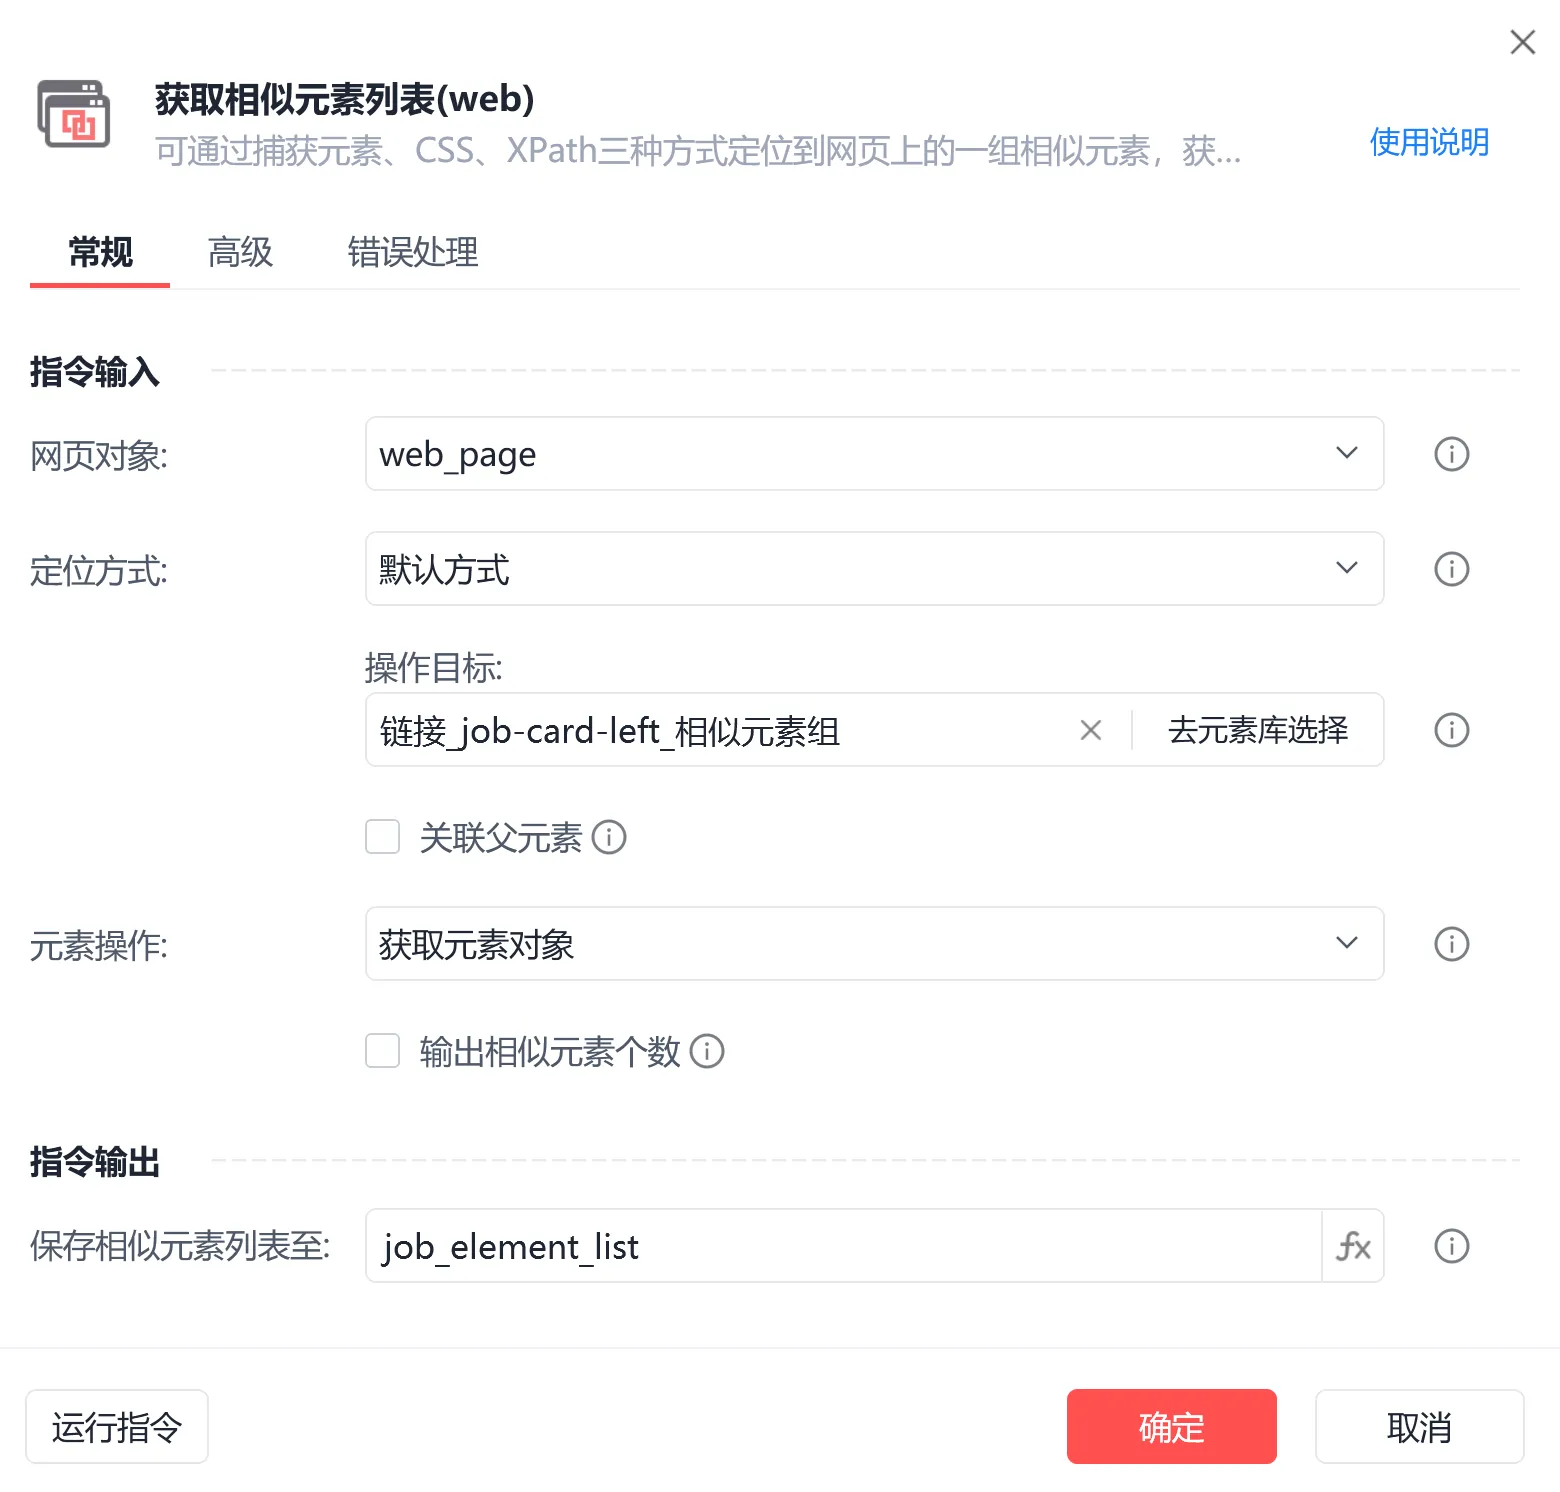Viewport: 1560px width, 1492px height.
Task: Check the 输出相似元素个数 checkbox
Action: tap(382, 1051)
